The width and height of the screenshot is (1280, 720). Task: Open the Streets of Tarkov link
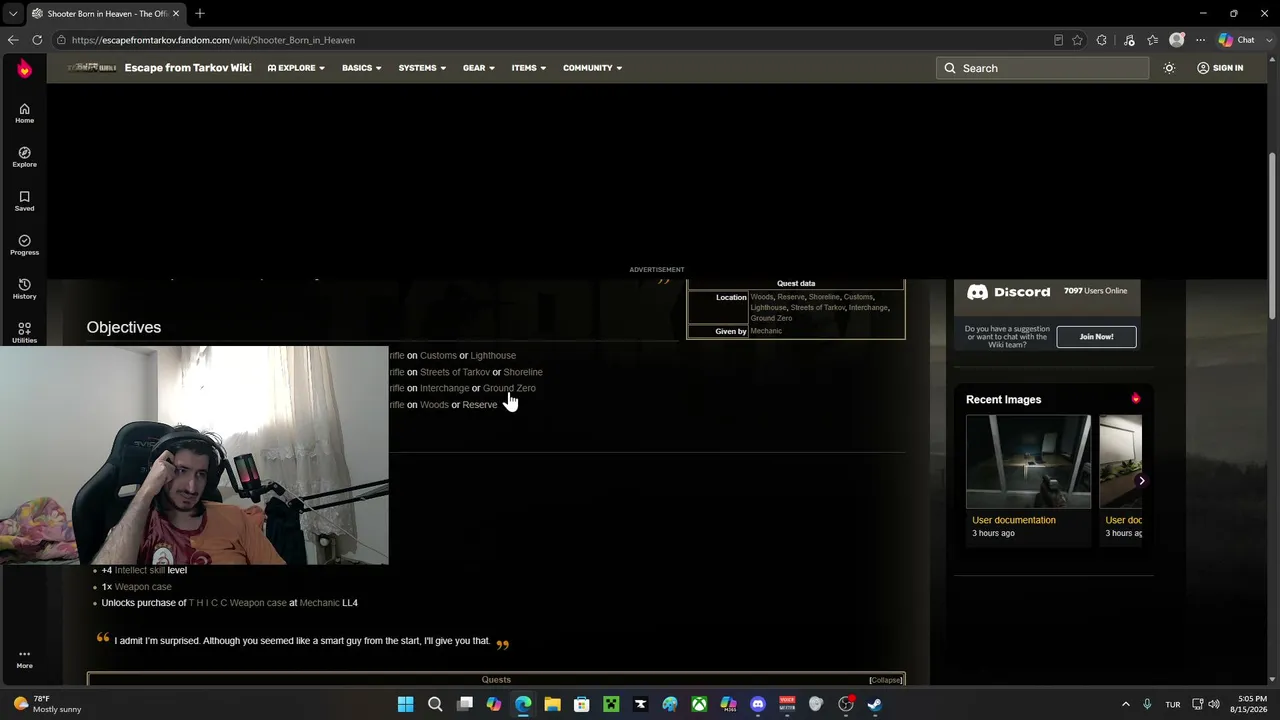[x=455, y=372]
